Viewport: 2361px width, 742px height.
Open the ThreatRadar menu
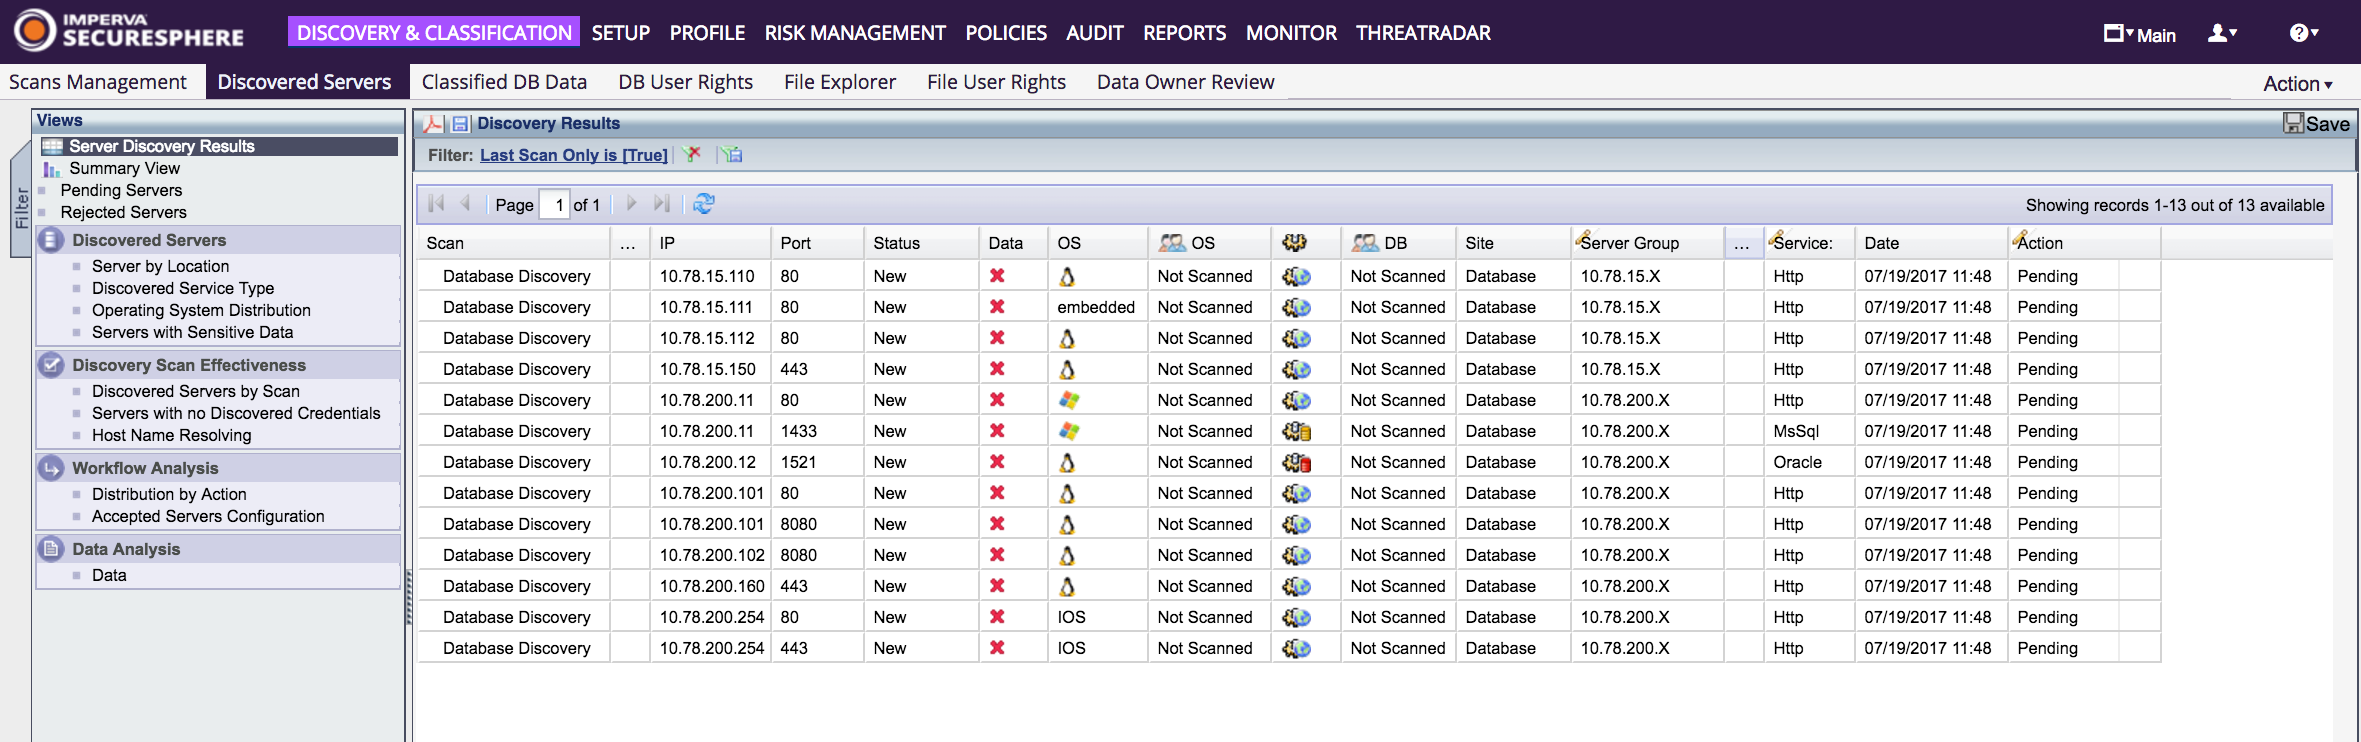coord(1423,33)
